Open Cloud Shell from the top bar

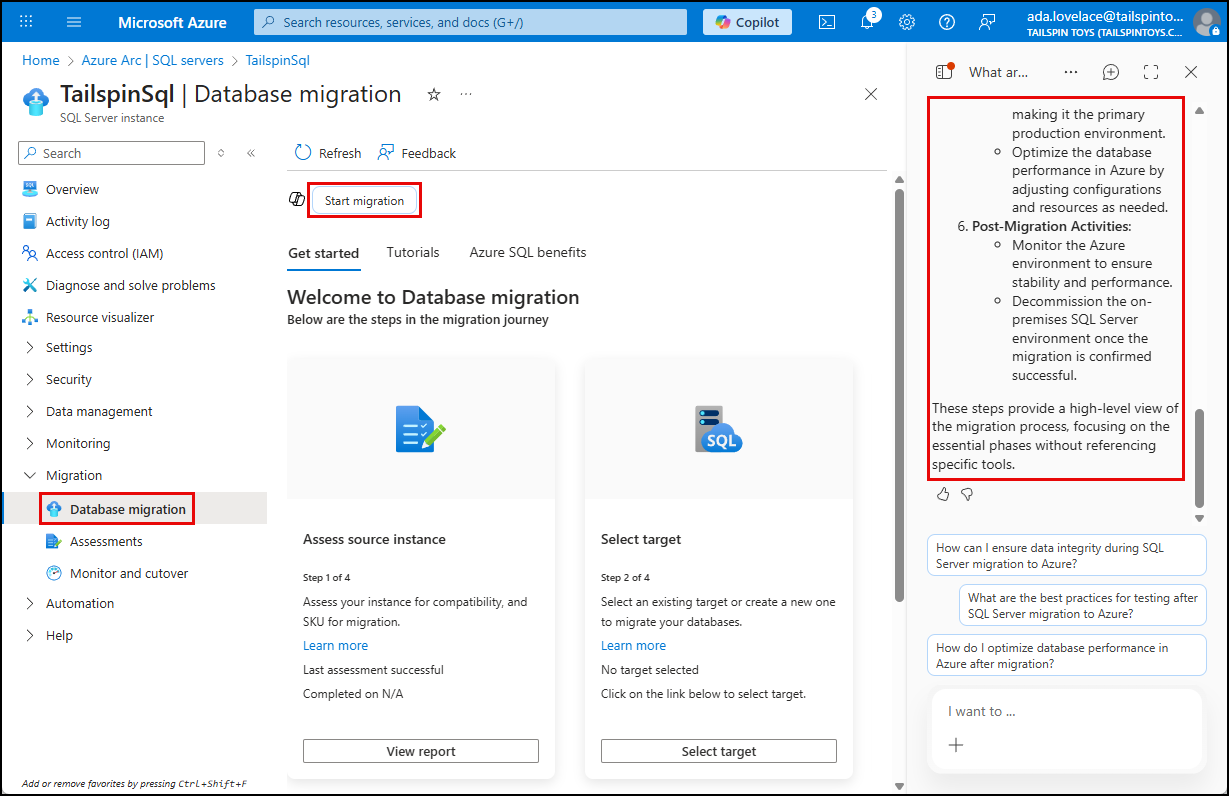826,21
